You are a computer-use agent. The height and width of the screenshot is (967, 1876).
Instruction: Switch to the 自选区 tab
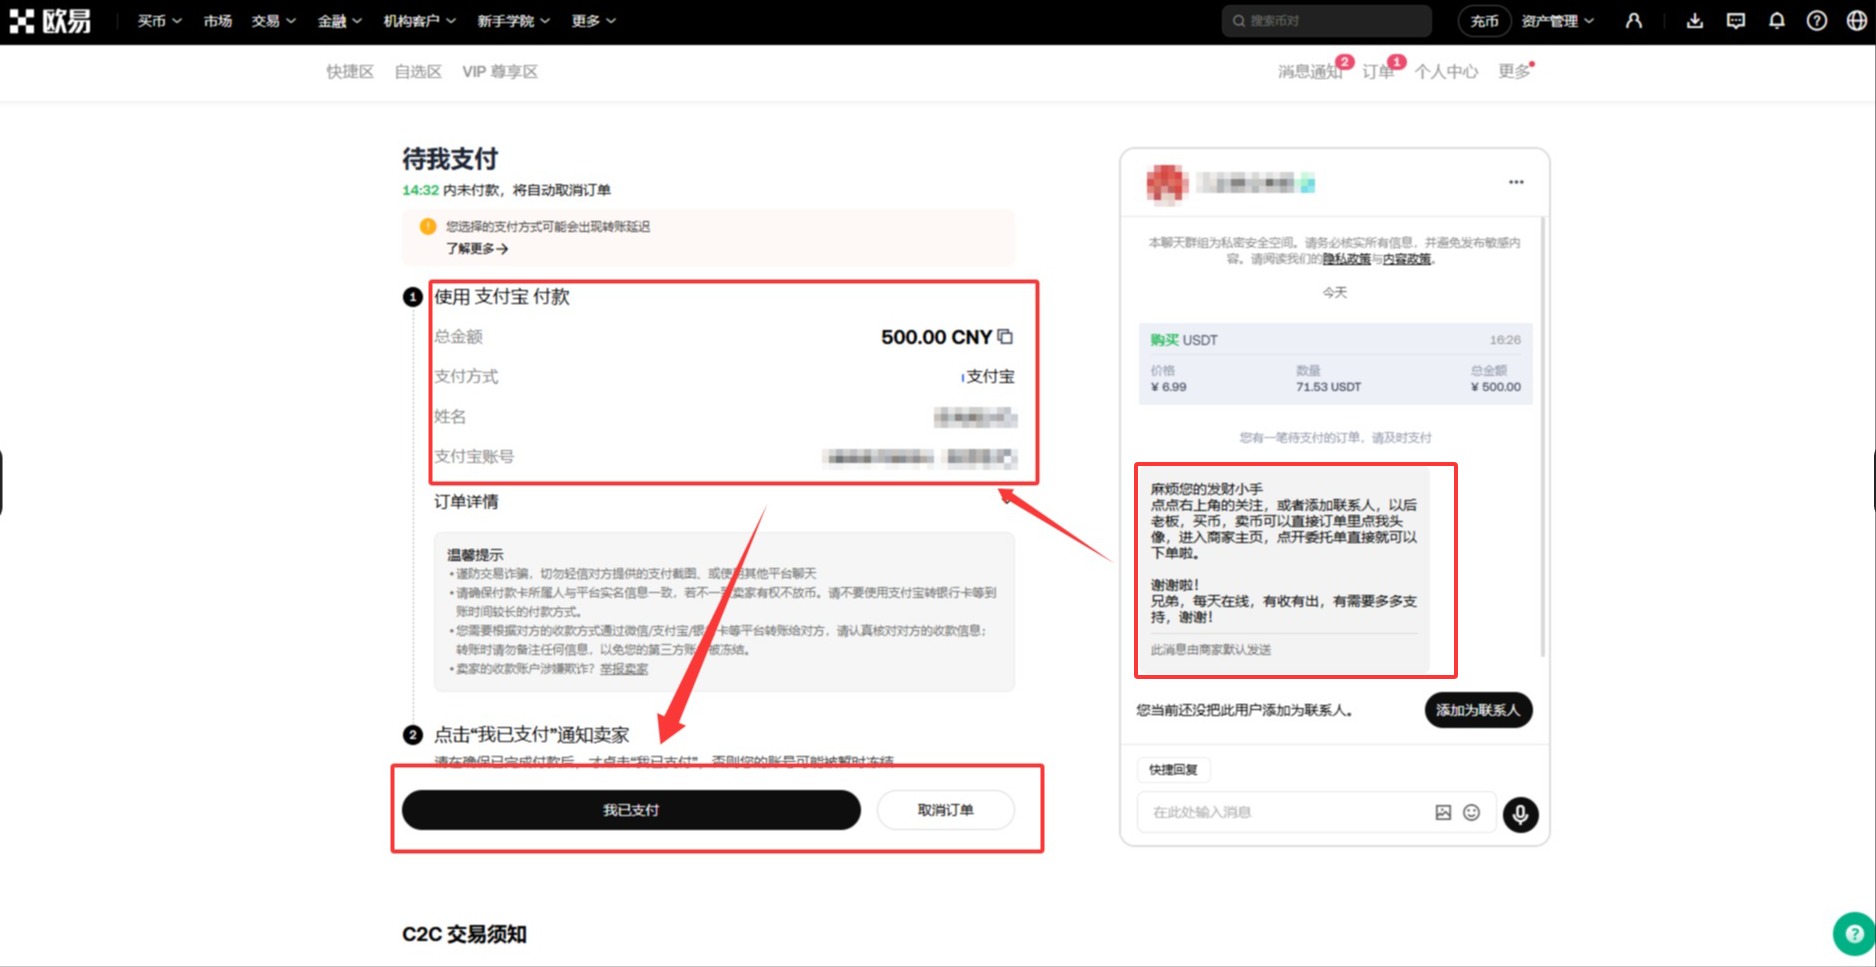coord(418,72)
